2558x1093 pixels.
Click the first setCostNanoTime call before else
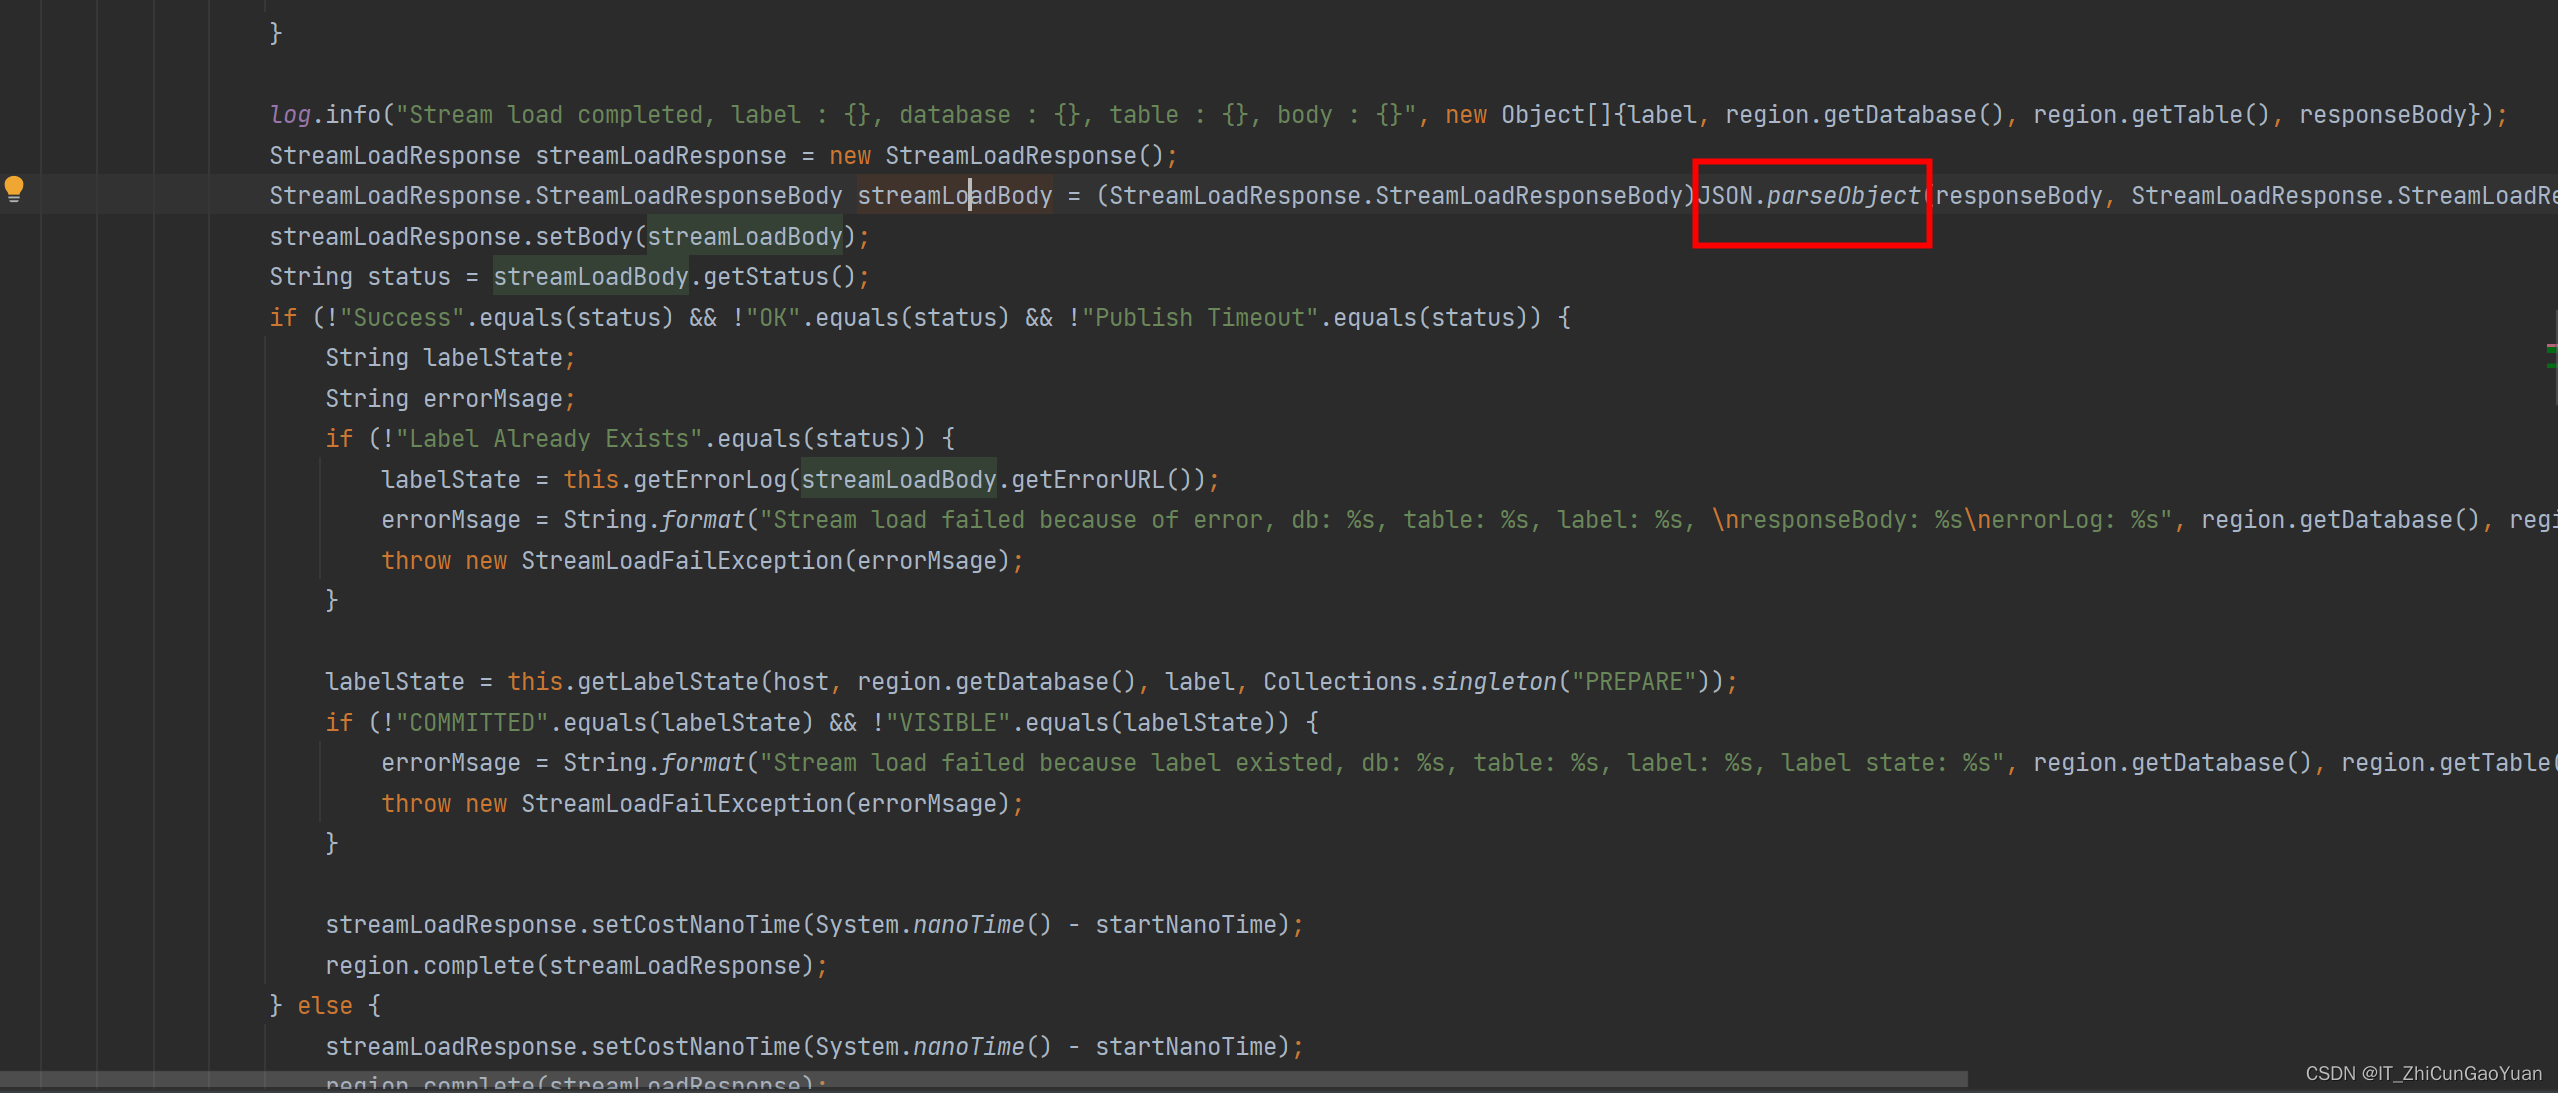[x=814, y=925]
